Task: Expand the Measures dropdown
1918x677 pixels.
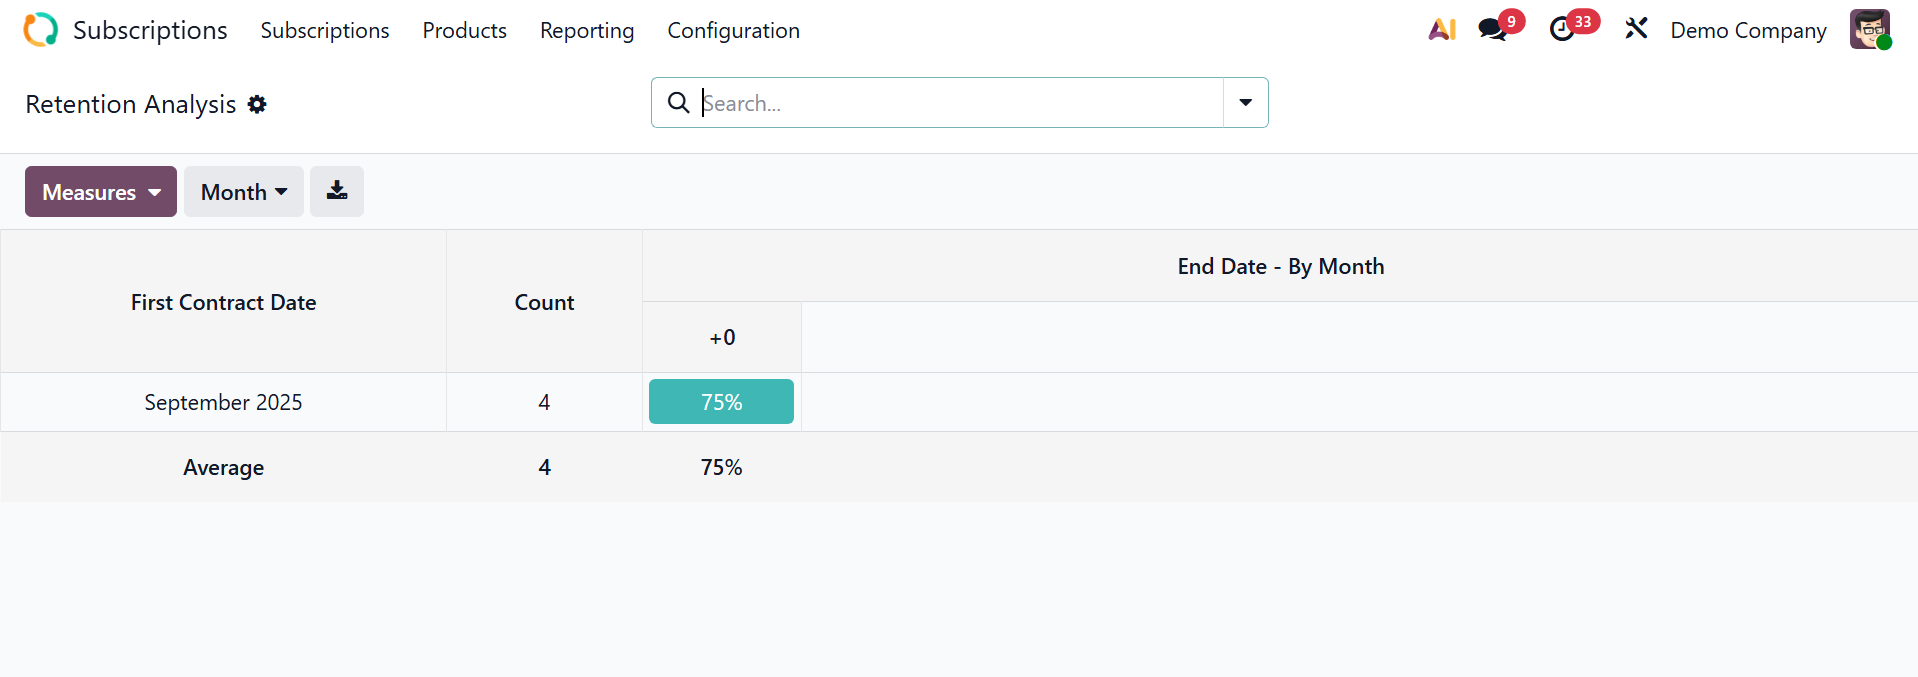Action: 101,192
